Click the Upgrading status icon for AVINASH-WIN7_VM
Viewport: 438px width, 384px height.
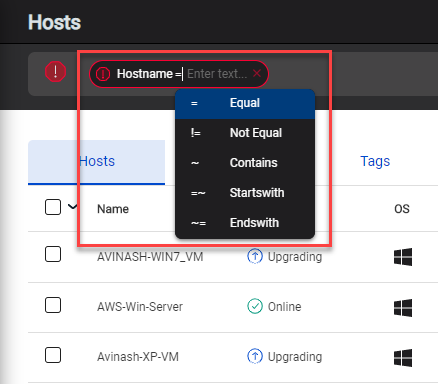point(255,256)
